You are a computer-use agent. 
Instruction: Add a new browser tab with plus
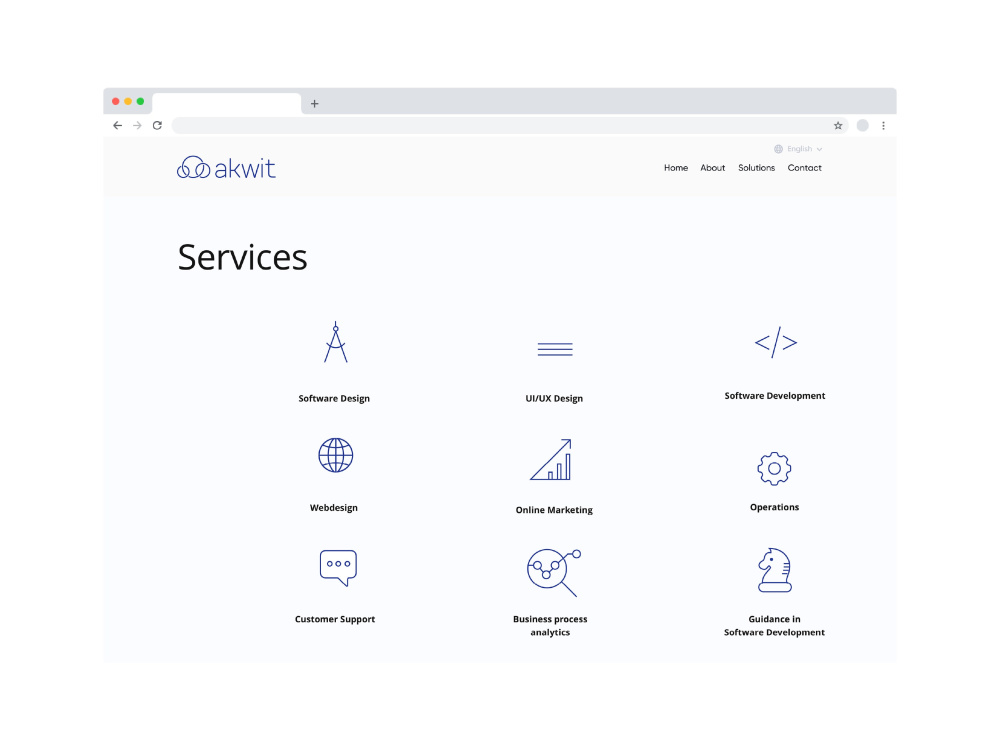pos(314,103)
